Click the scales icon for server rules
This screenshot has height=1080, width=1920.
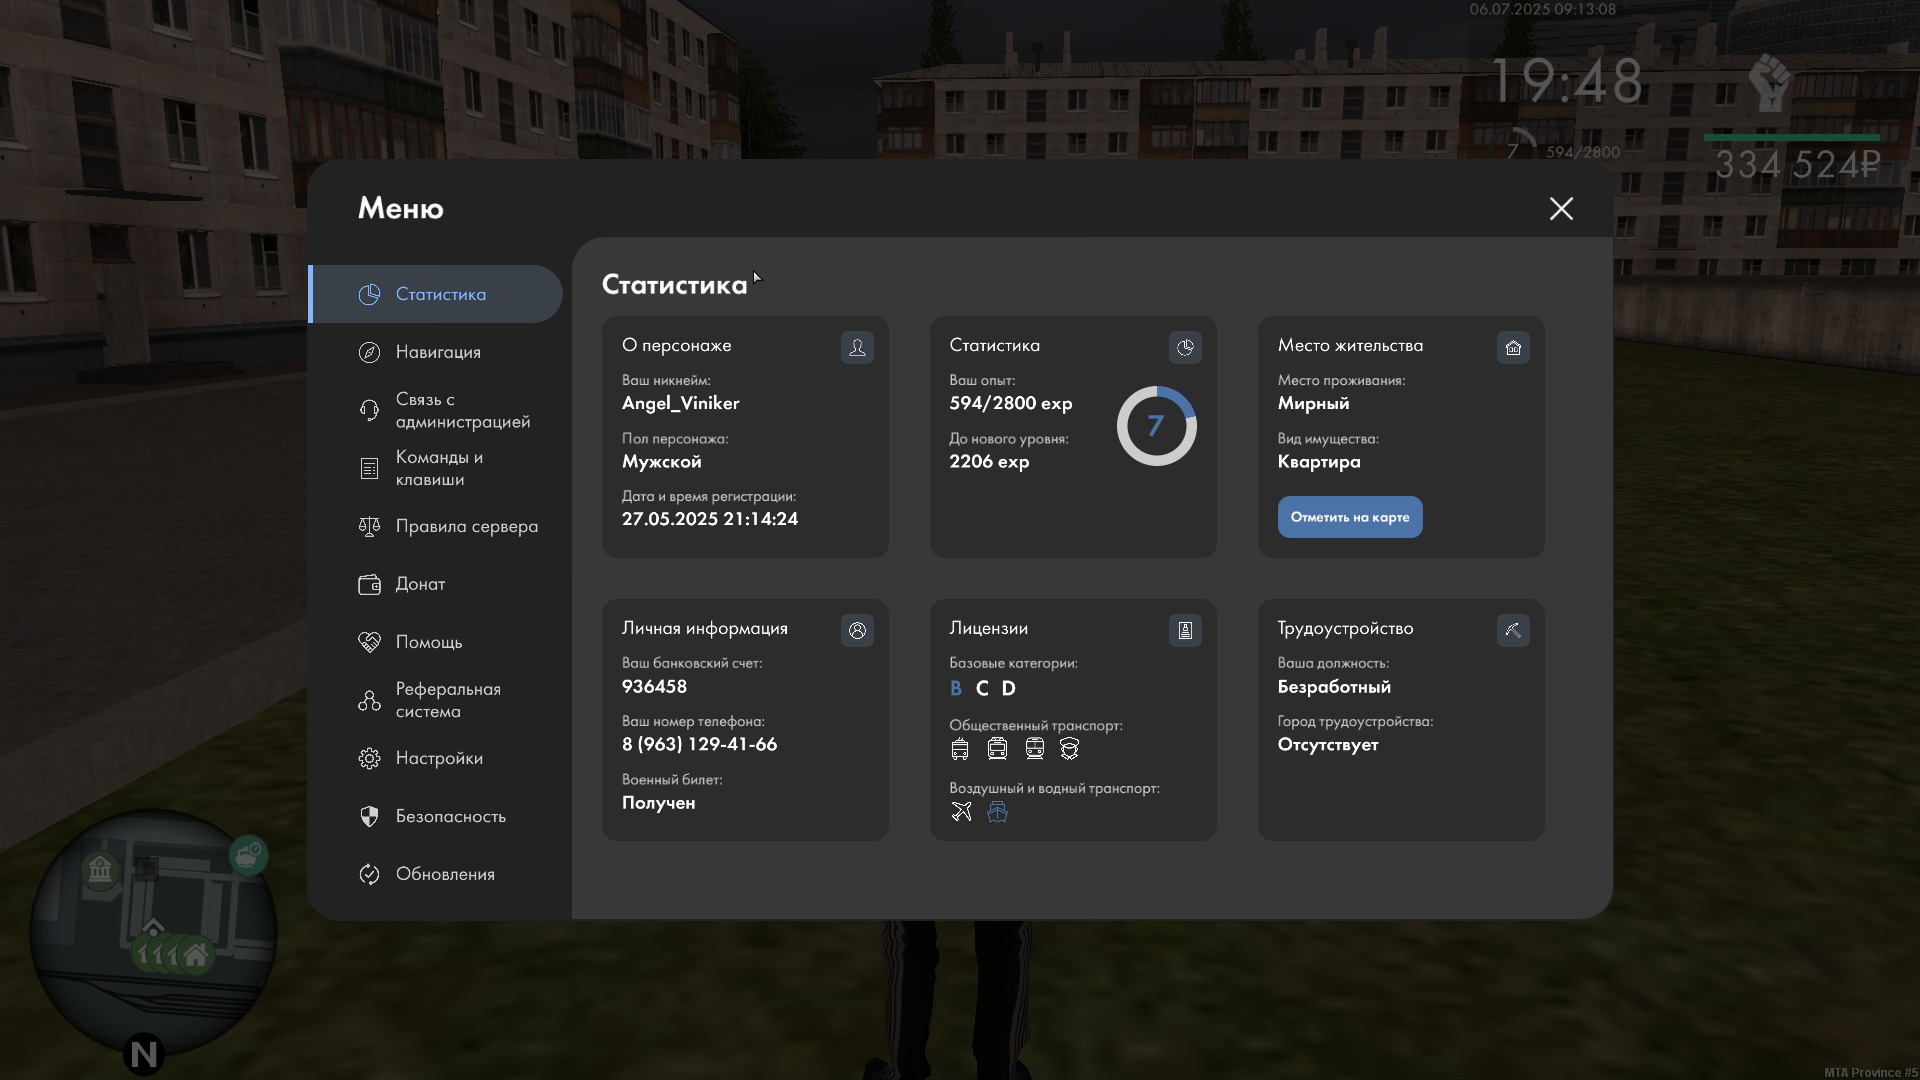pos(369,526)
